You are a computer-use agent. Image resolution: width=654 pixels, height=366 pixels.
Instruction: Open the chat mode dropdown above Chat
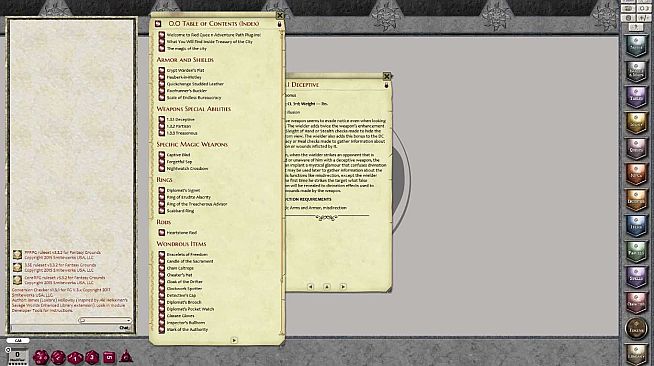coord(105,321)
